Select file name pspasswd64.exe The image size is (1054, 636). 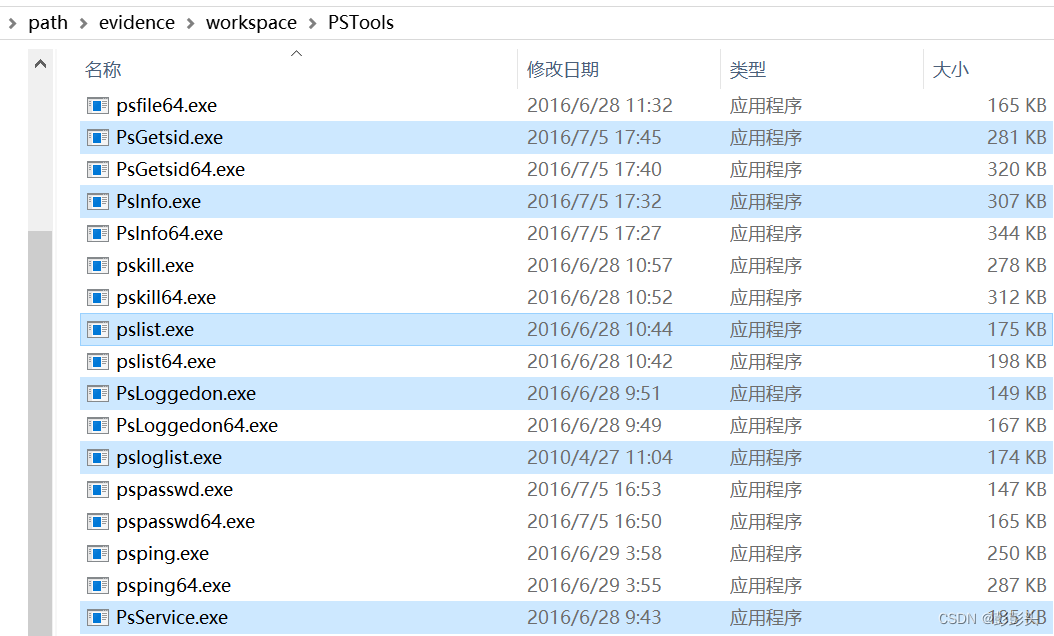tap(186, 522)
